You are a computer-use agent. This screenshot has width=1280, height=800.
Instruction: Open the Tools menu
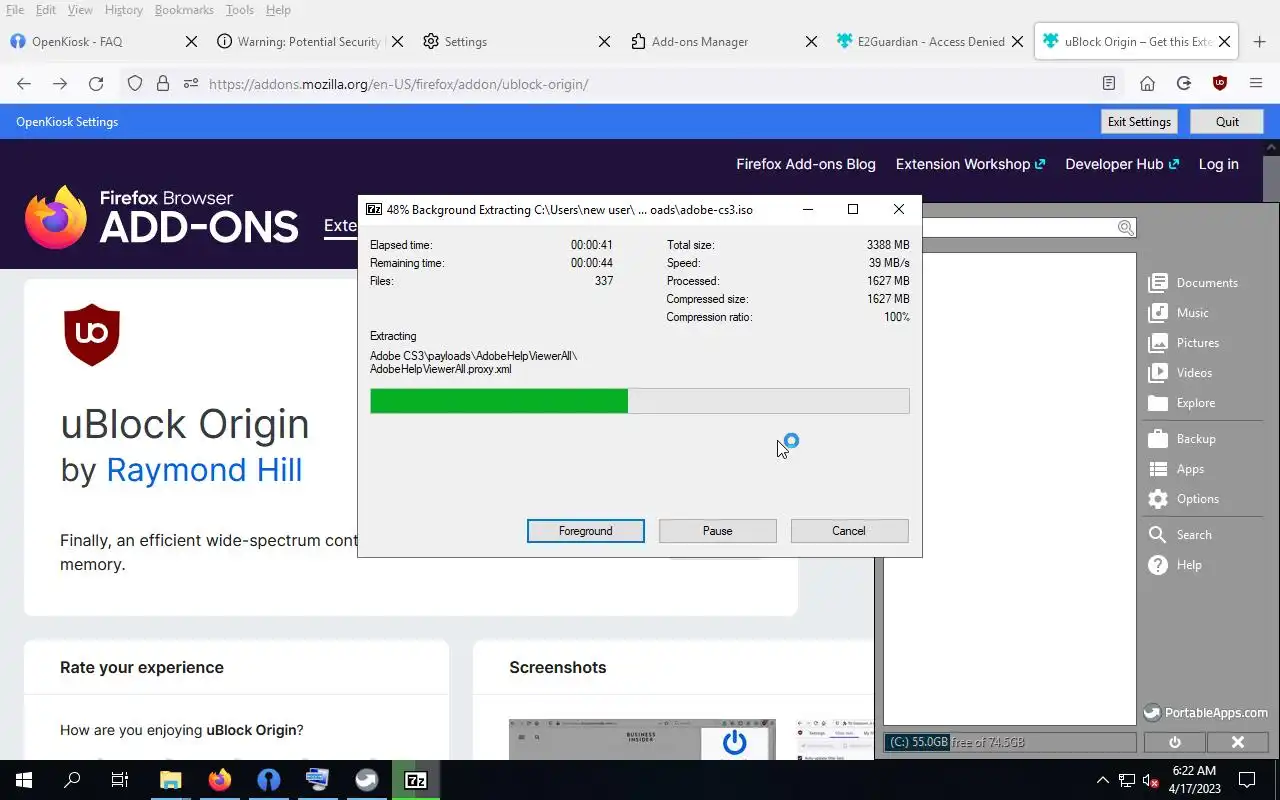(239, 10)
